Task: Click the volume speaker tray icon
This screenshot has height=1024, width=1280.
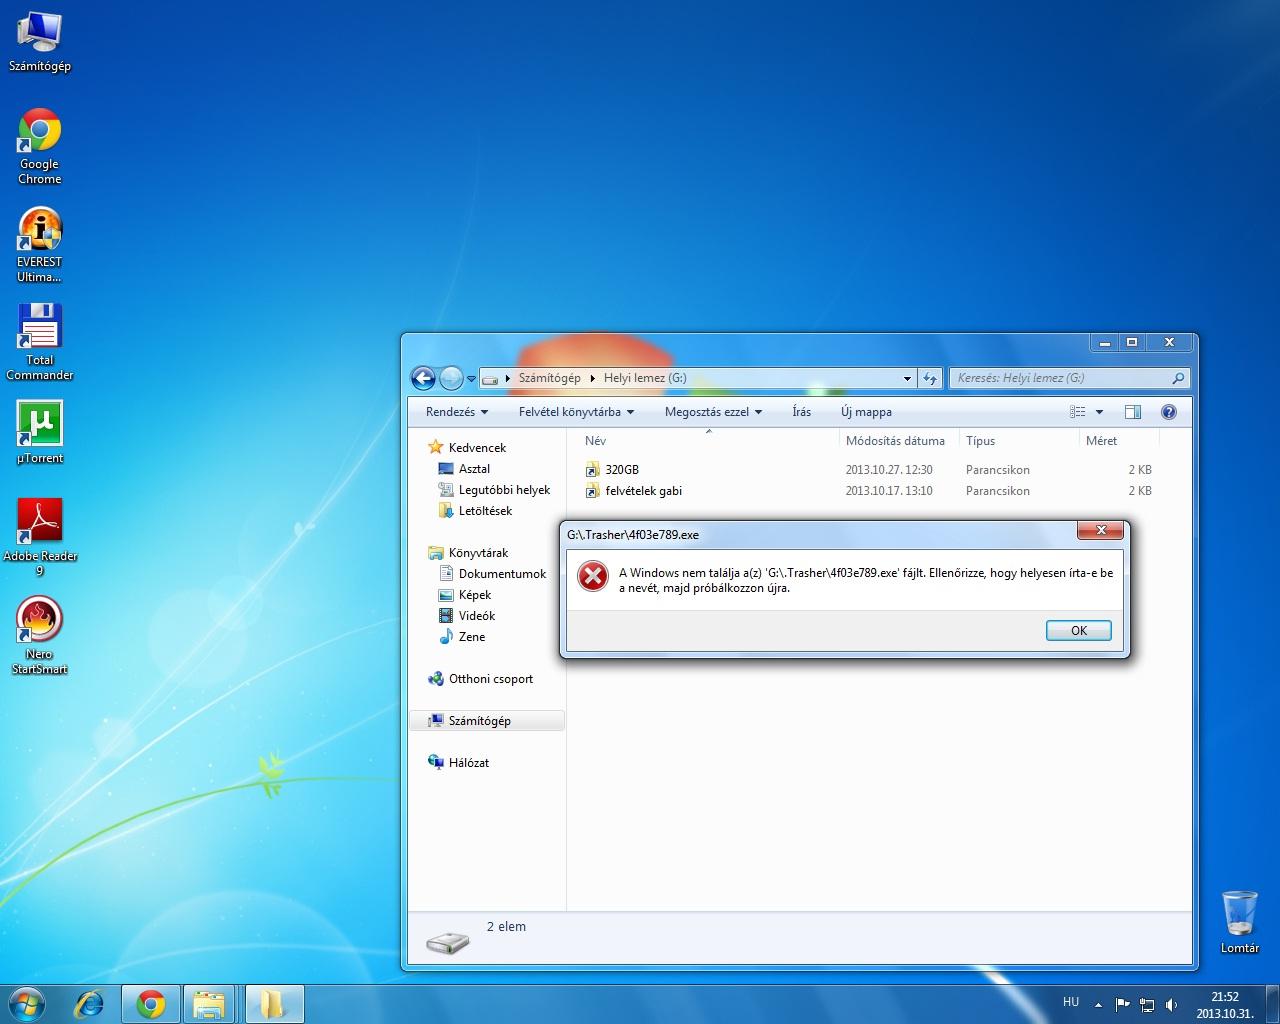Action: 1171,1005
